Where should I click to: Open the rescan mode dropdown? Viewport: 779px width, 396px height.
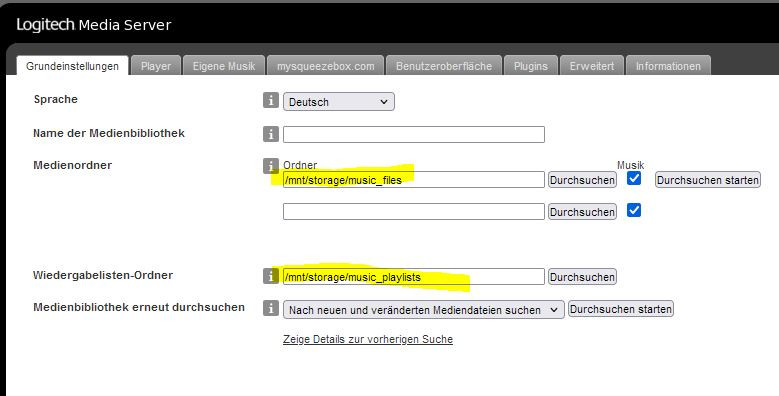[x=424, y=310]
